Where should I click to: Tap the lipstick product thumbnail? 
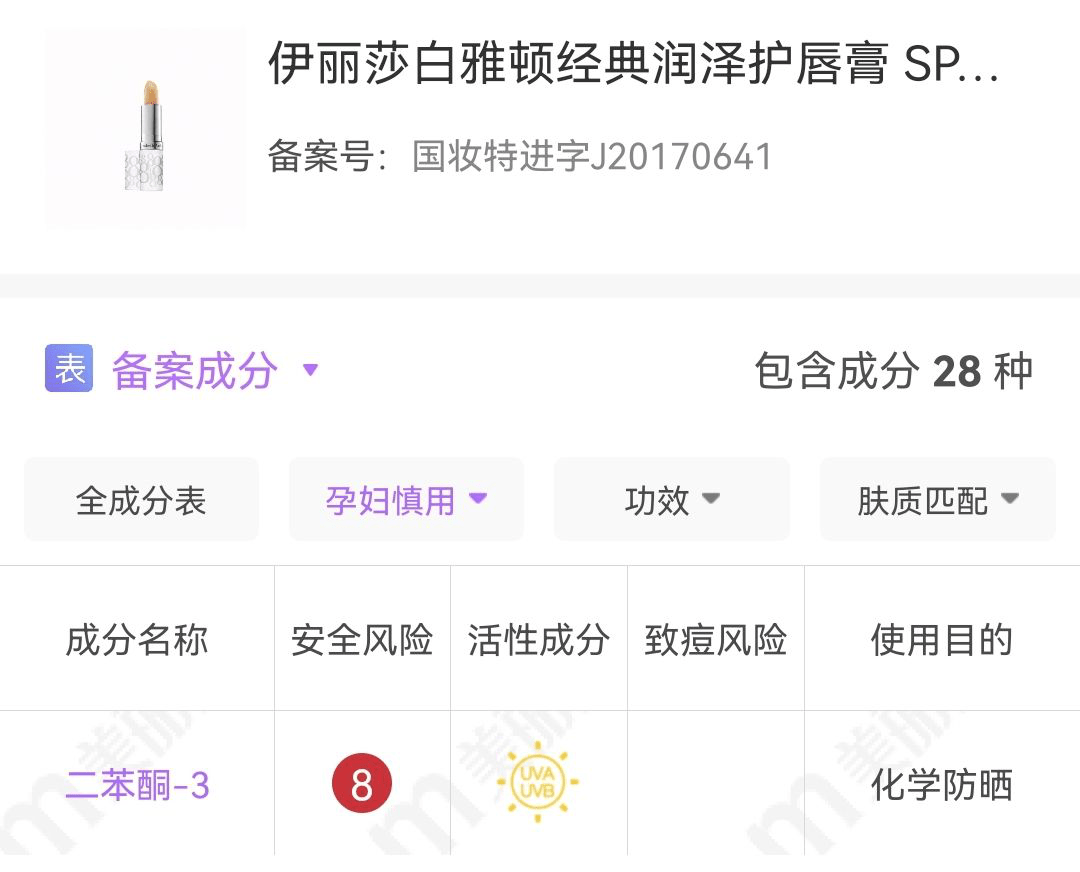click(x=145, y=128)
